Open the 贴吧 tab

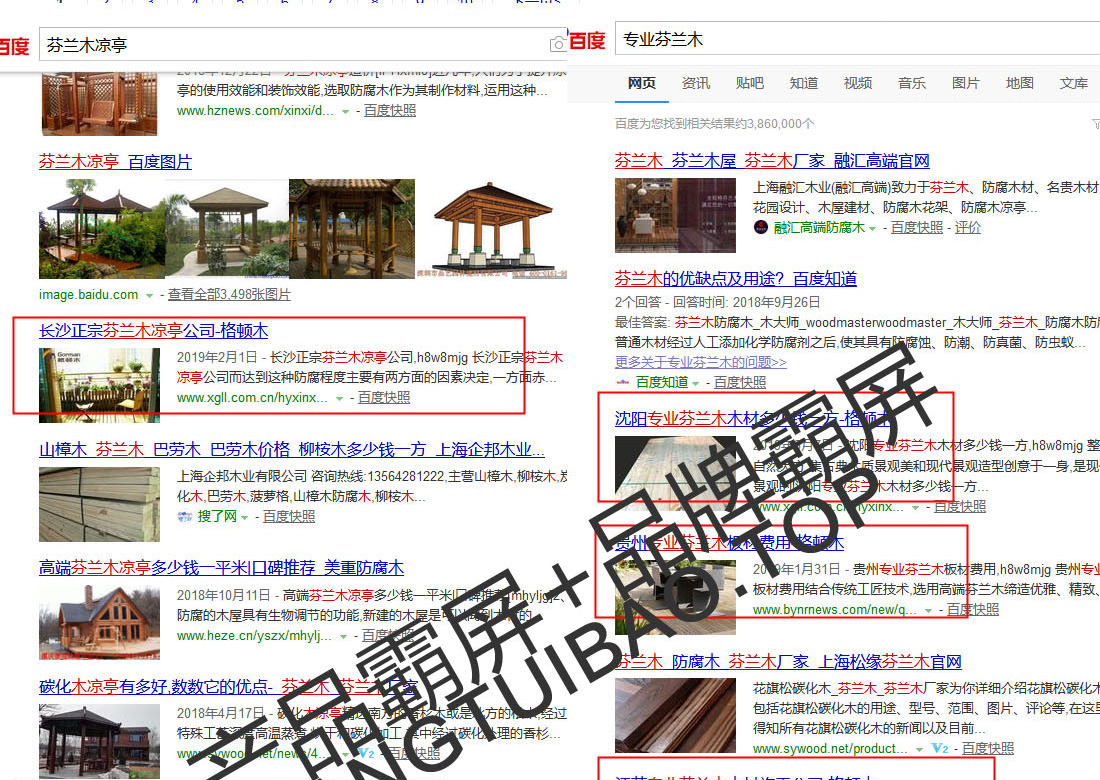point(749,83)
